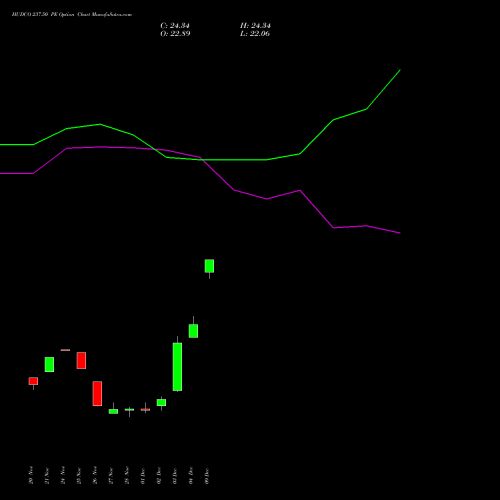Image resolution: width=500 pixels, height=500 pixels.
Task: Select the 27 Nov date label
Action: [x=111, y=475]
